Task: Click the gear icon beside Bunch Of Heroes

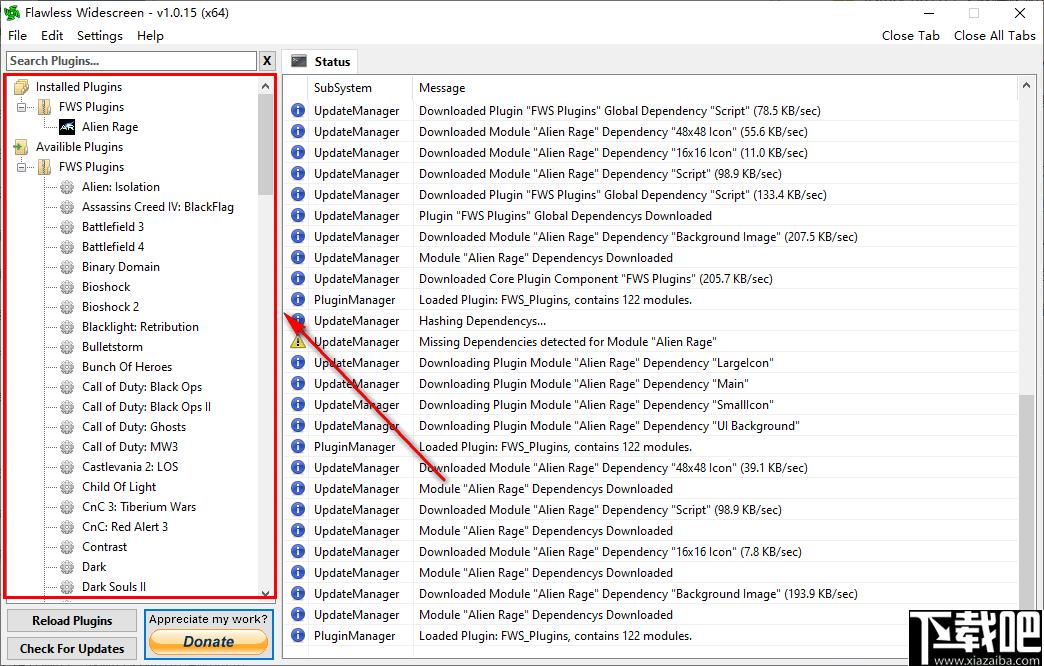Action: coord(67,367)
